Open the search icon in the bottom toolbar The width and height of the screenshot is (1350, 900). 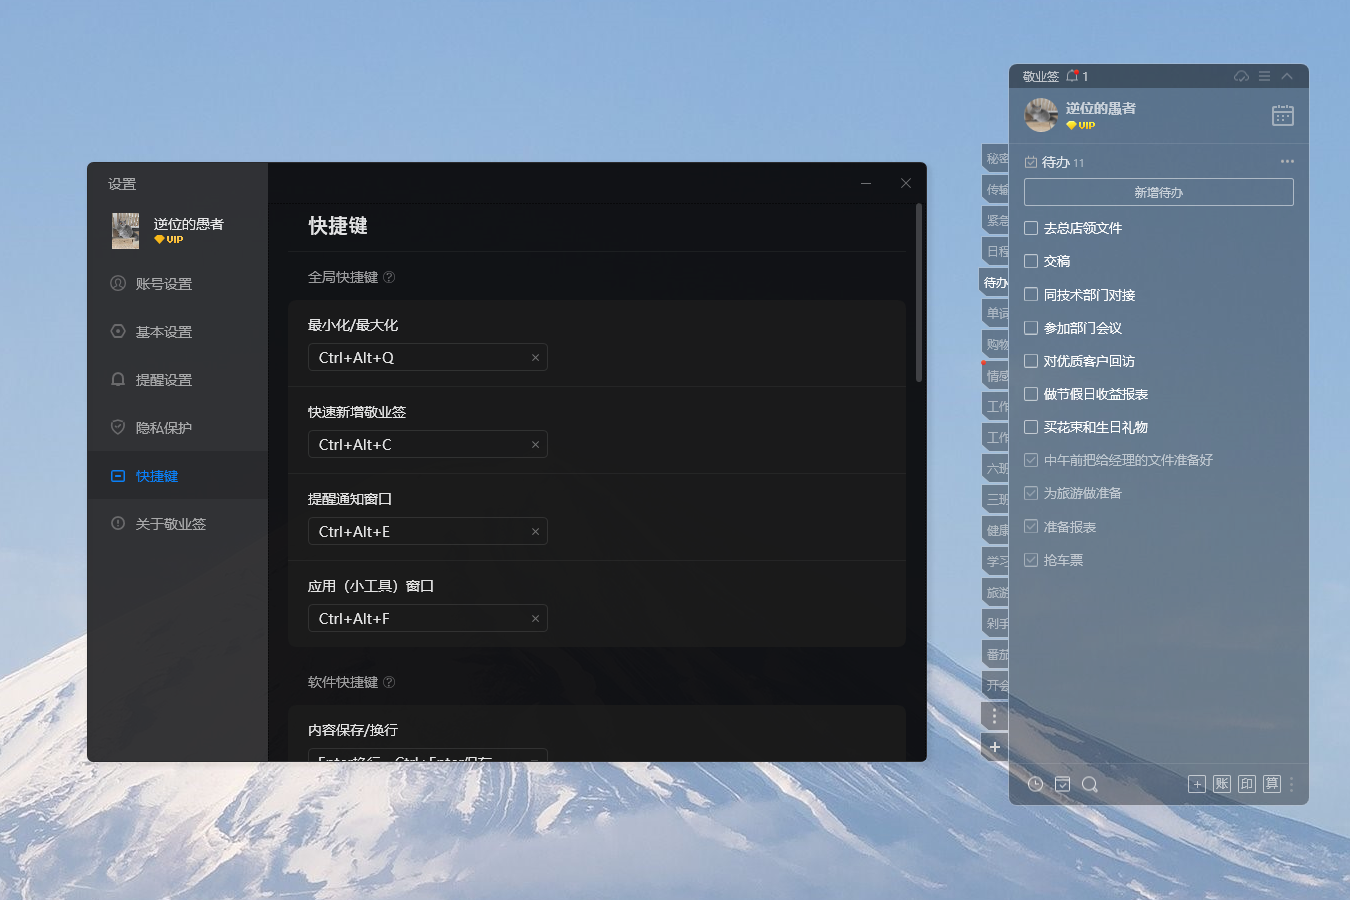pos(1089,784)
